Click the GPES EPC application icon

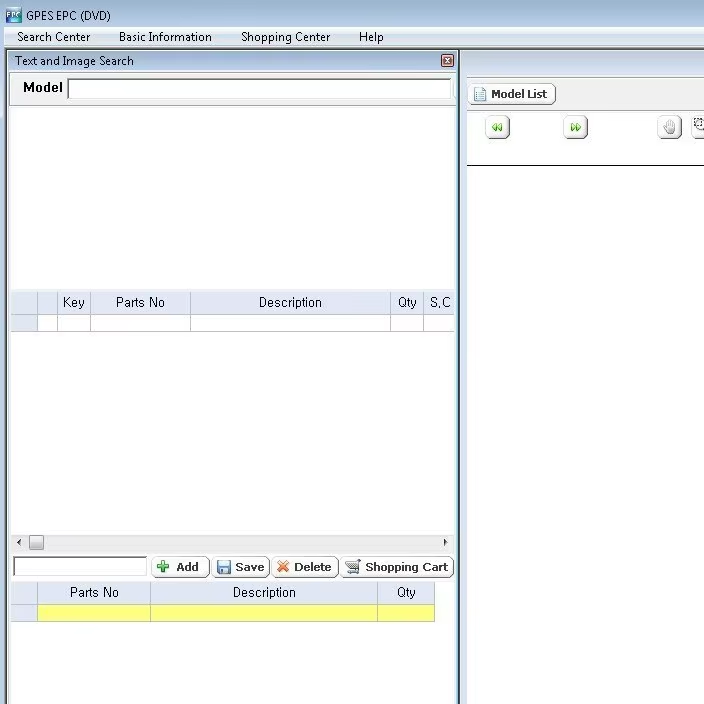click(13, 15)
